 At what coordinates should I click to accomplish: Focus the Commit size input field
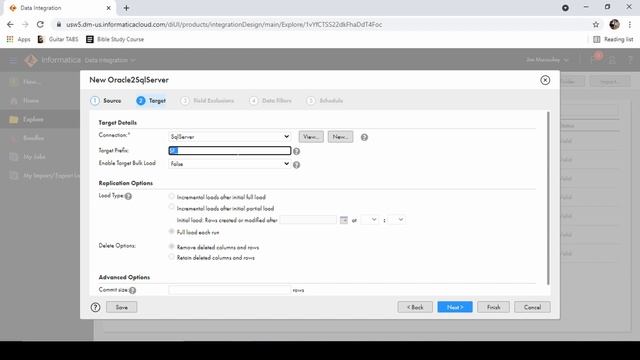point(229,290)
